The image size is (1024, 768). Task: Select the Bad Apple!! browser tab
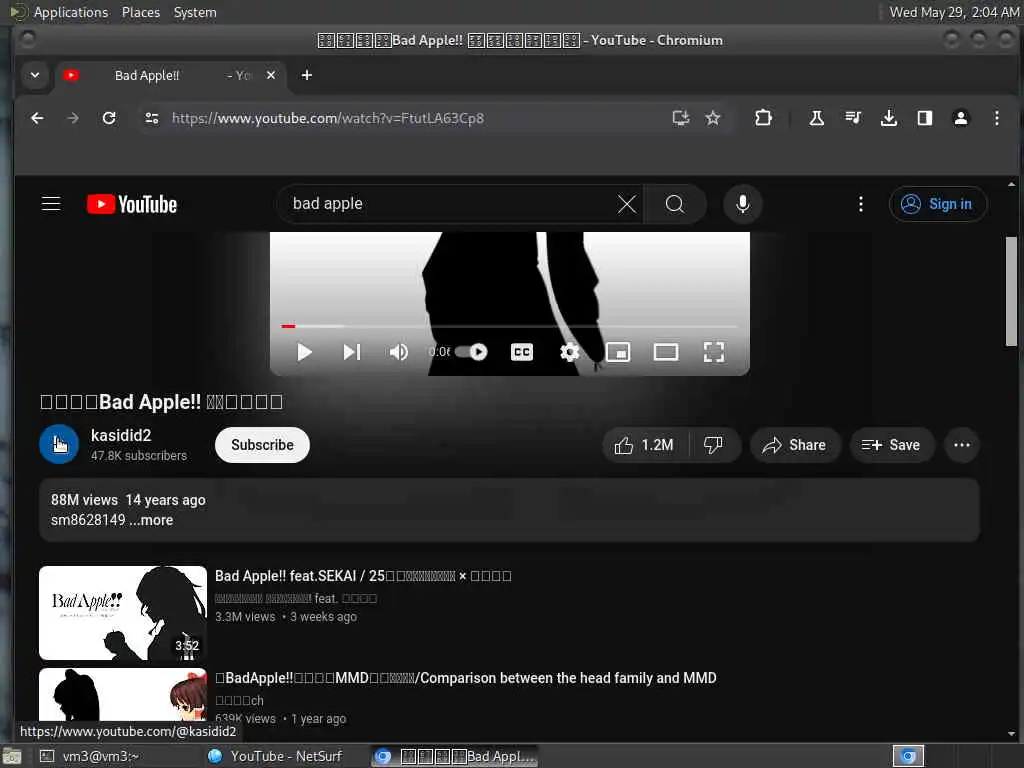170,75
